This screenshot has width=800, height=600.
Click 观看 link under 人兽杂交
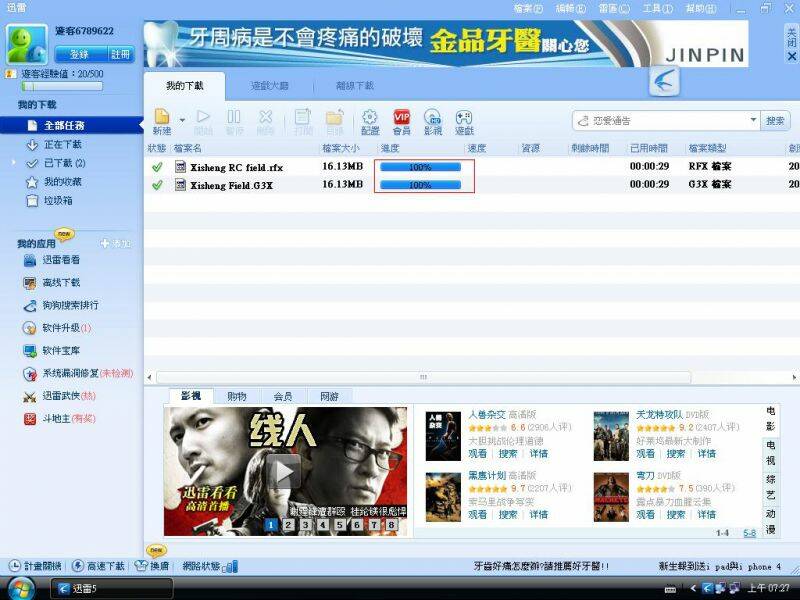coord(478,454)
